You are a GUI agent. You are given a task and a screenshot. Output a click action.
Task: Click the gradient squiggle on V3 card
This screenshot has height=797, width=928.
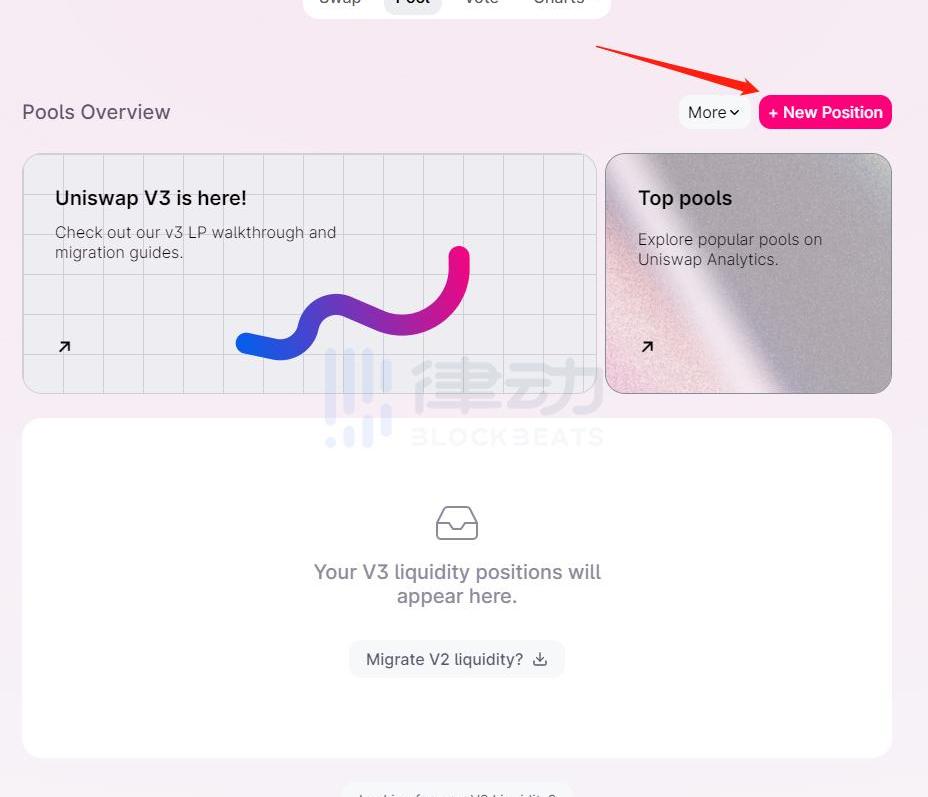click(353, 303)
